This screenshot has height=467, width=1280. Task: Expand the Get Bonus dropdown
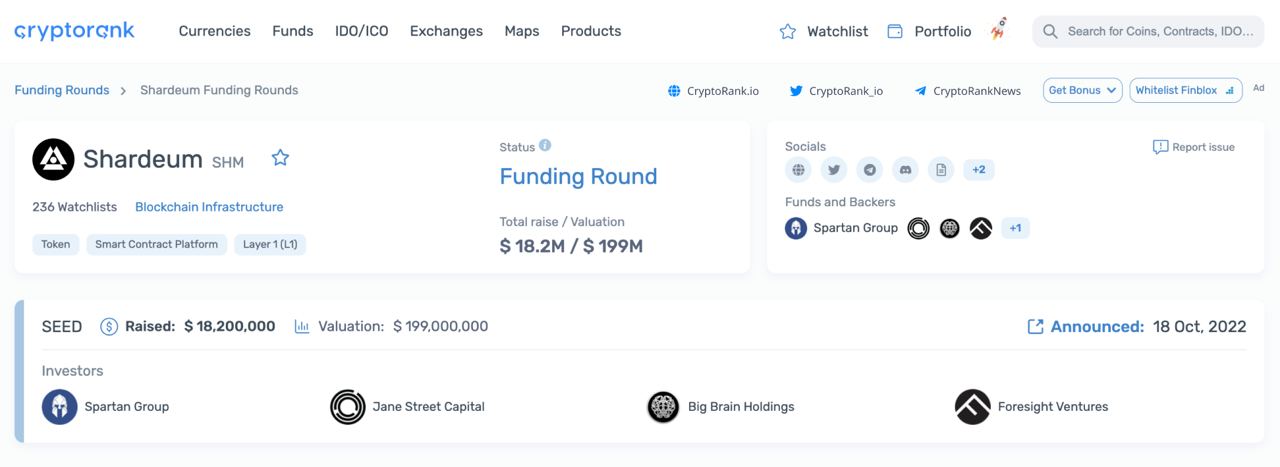[1082, 90]
